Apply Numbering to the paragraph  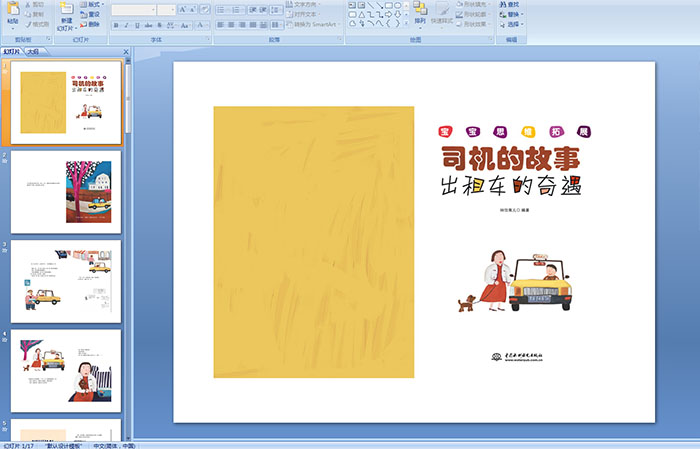tap(237, 10)
